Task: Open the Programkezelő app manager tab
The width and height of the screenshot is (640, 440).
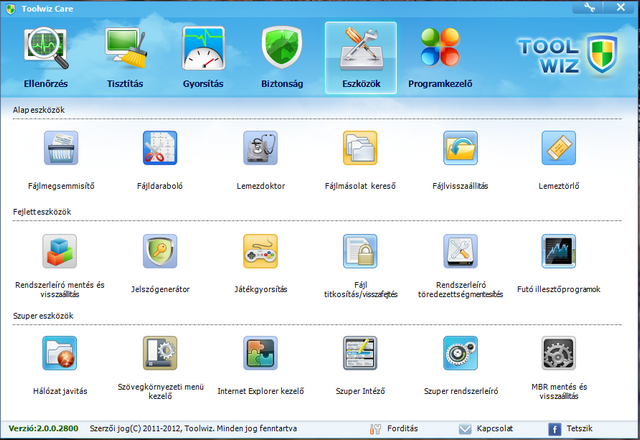Action: (x=440, y=58)
